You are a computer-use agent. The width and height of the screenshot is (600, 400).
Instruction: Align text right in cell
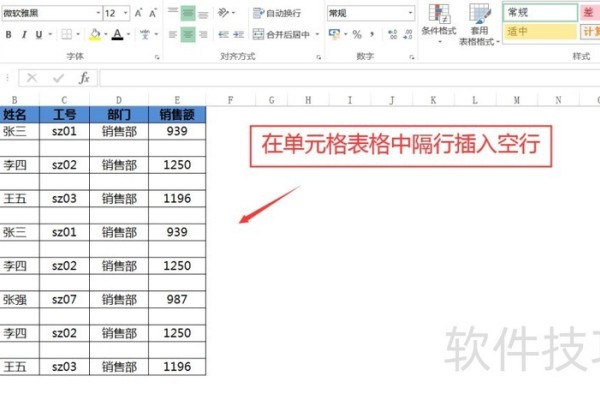coord(203,34)
